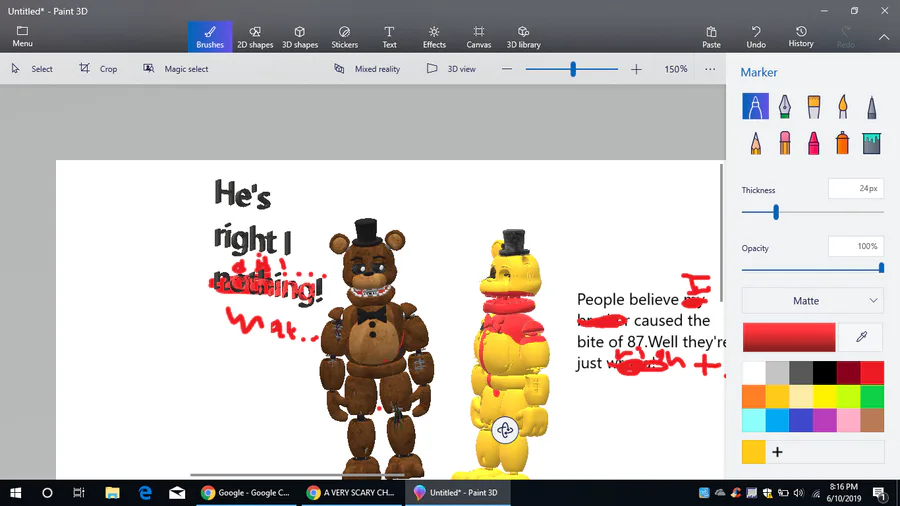
Task: Open the Mail app from the taskbar
Action: click(x=177, y=493)
